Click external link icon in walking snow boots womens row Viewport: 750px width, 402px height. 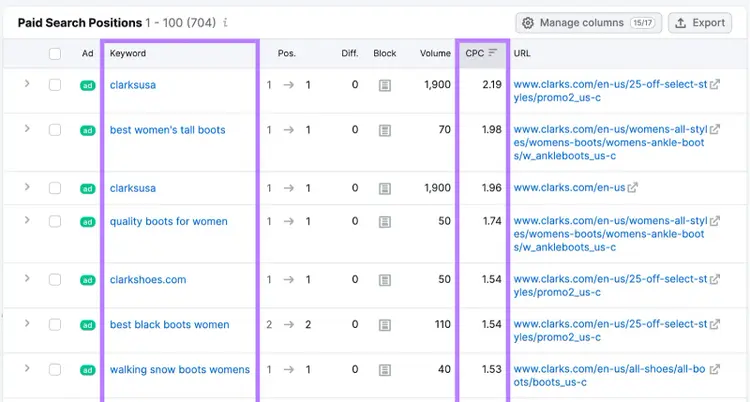715,369
